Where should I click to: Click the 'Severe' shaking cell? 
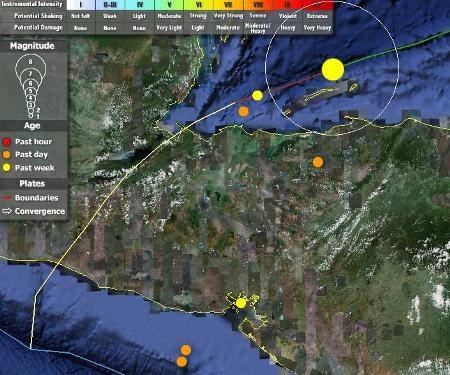coord(258,16)
